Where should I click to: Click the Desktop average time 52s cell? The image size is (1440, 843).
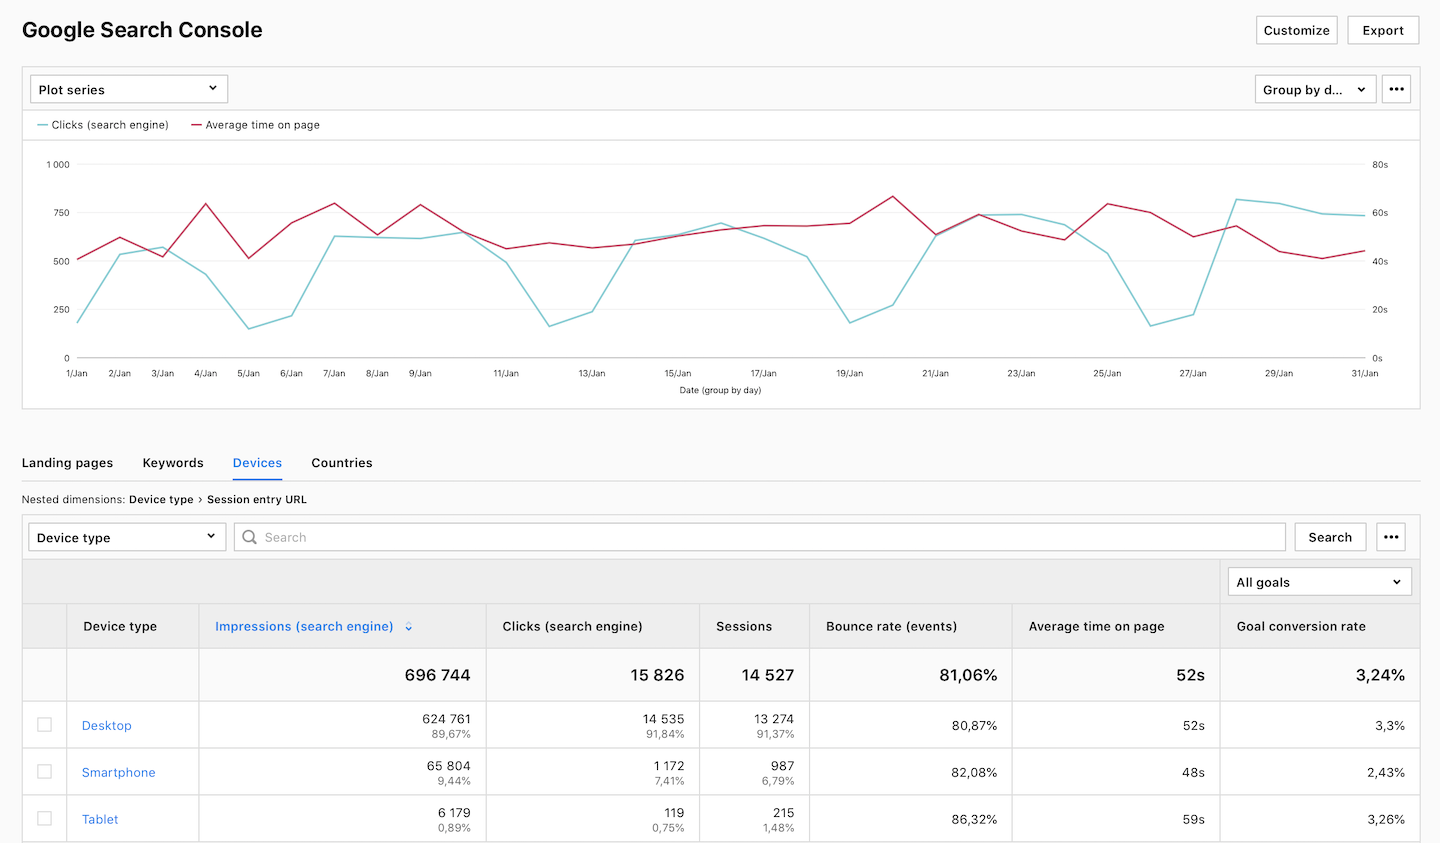(x=1194, y=726)
